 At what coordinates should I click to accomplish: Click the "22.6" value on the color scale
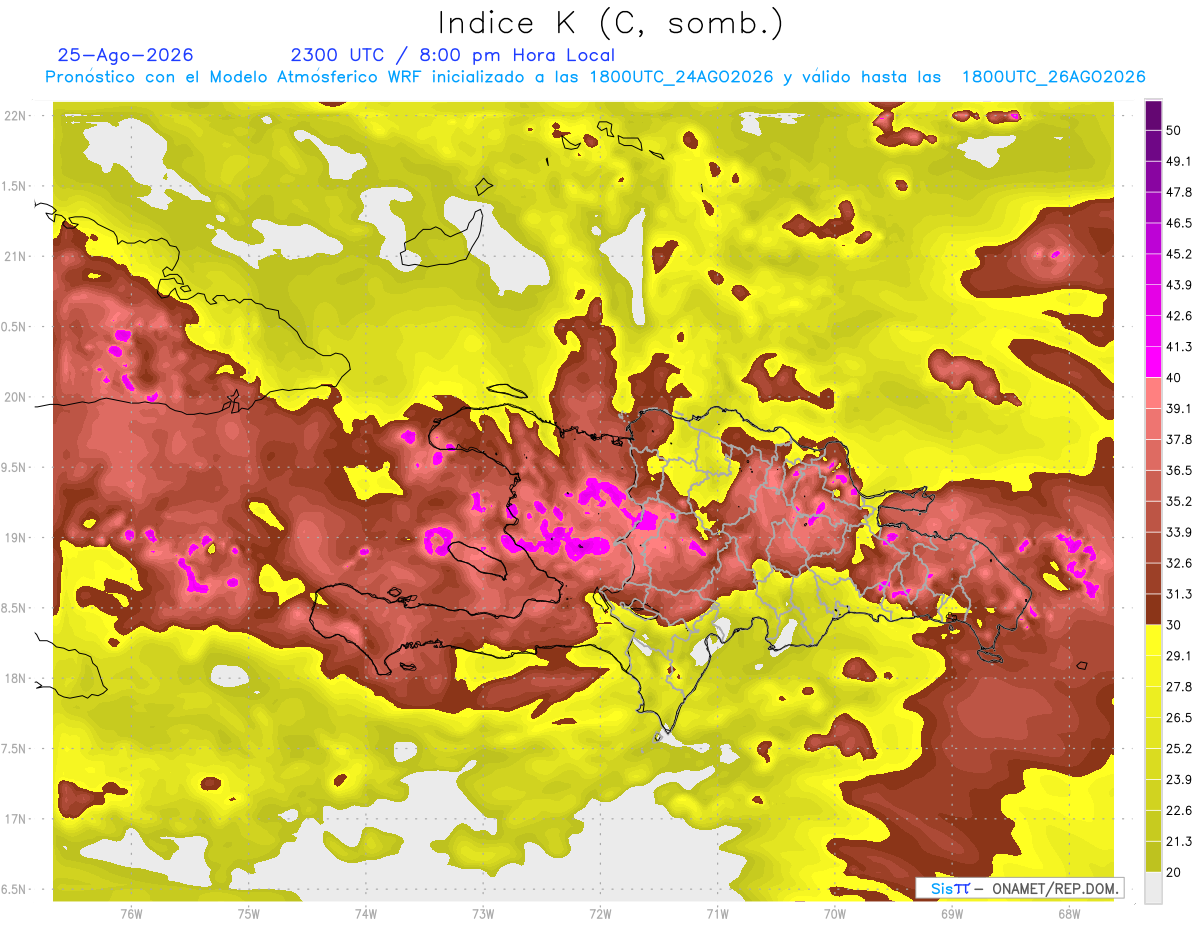[x=1178, y=810]
